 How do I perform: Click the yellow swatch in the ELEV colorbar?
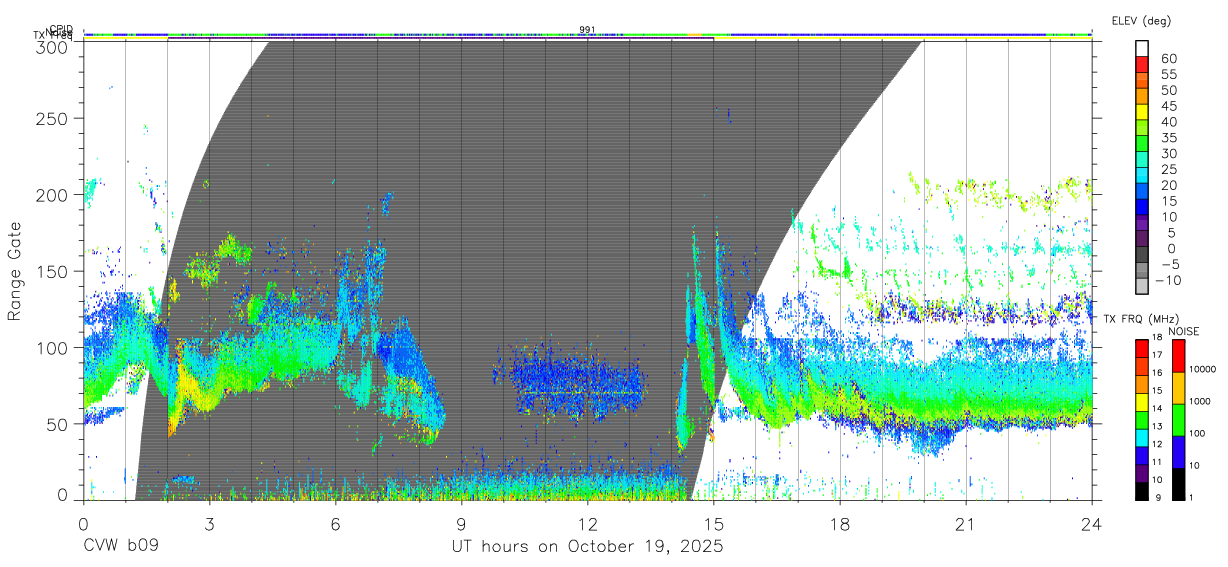pos(1143,112)
